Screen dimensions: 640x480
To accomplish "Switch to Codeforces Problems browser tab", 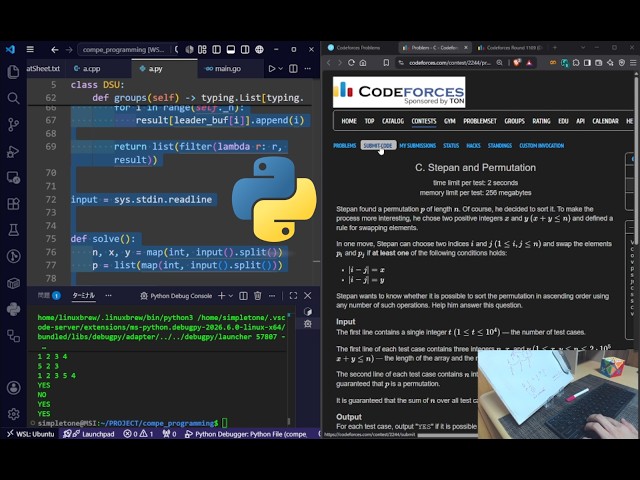I will click(358, 48).
